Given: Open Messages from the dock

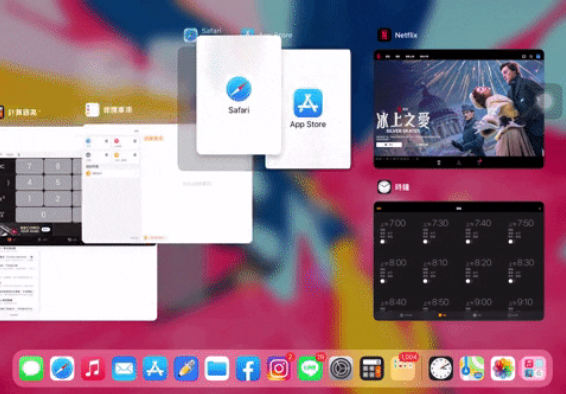Looking at the screenshot, I should pyautogui.click(x=31, y=368).
